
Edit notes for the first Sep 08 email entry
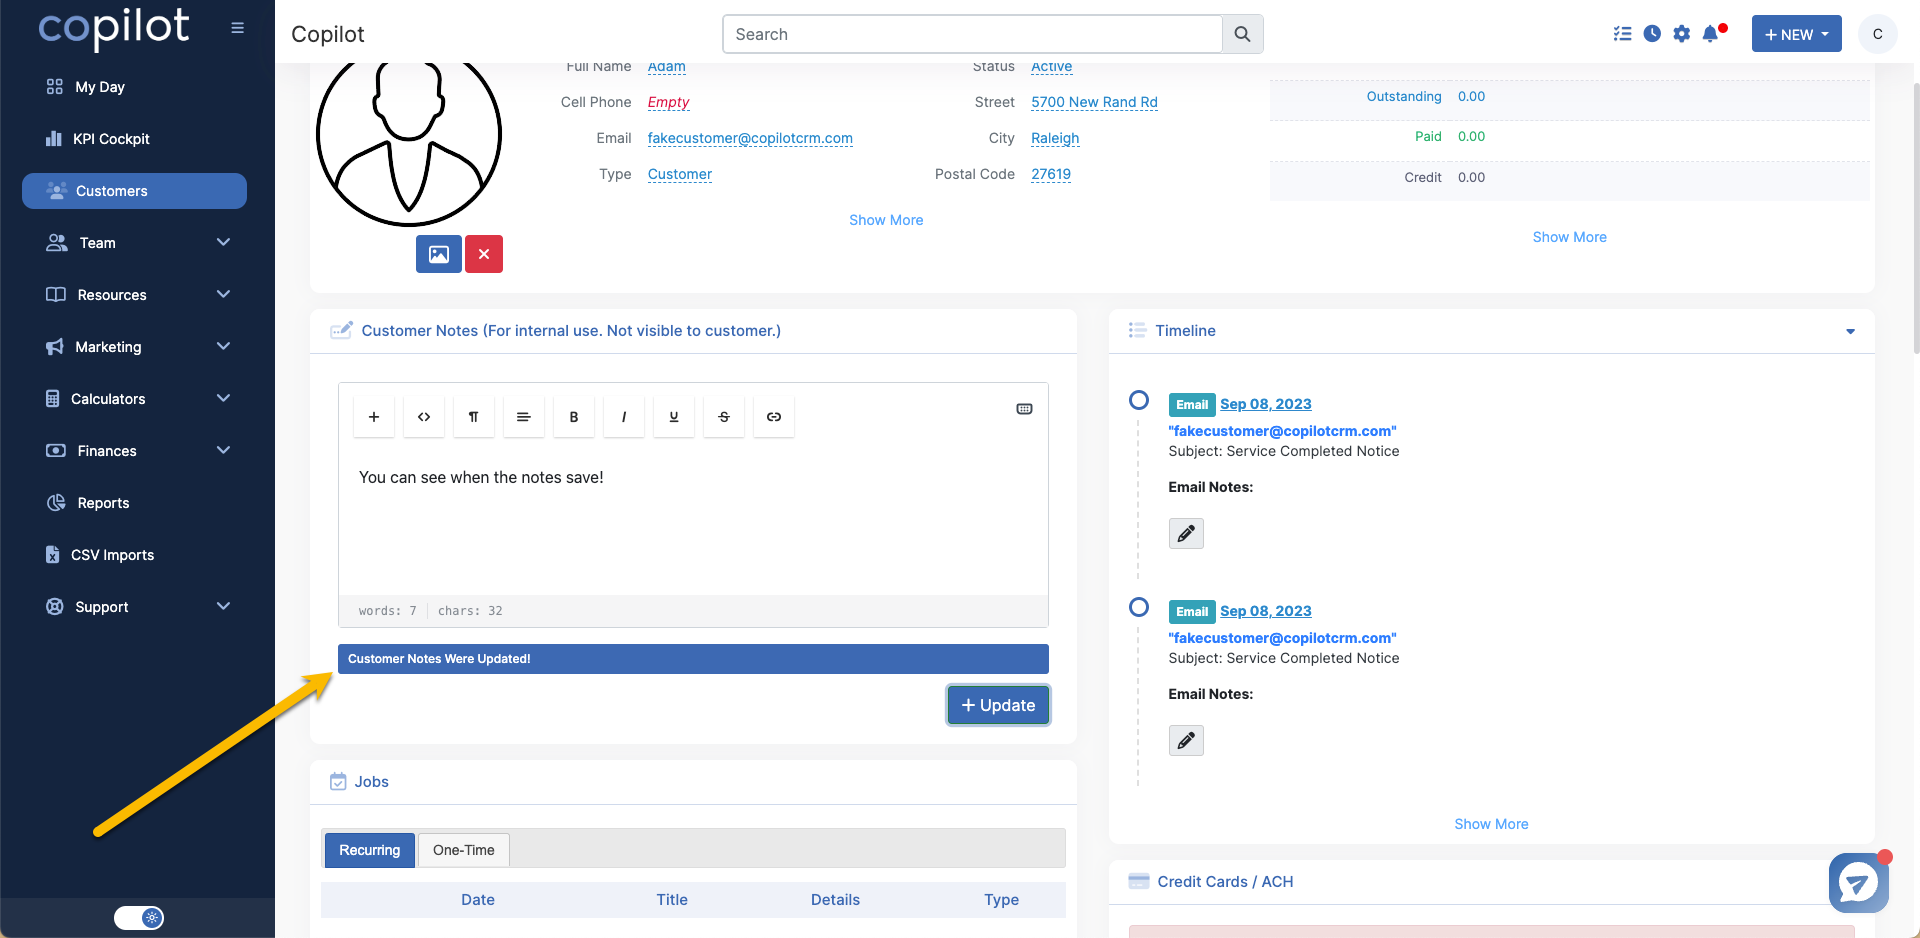[1186, 534]
